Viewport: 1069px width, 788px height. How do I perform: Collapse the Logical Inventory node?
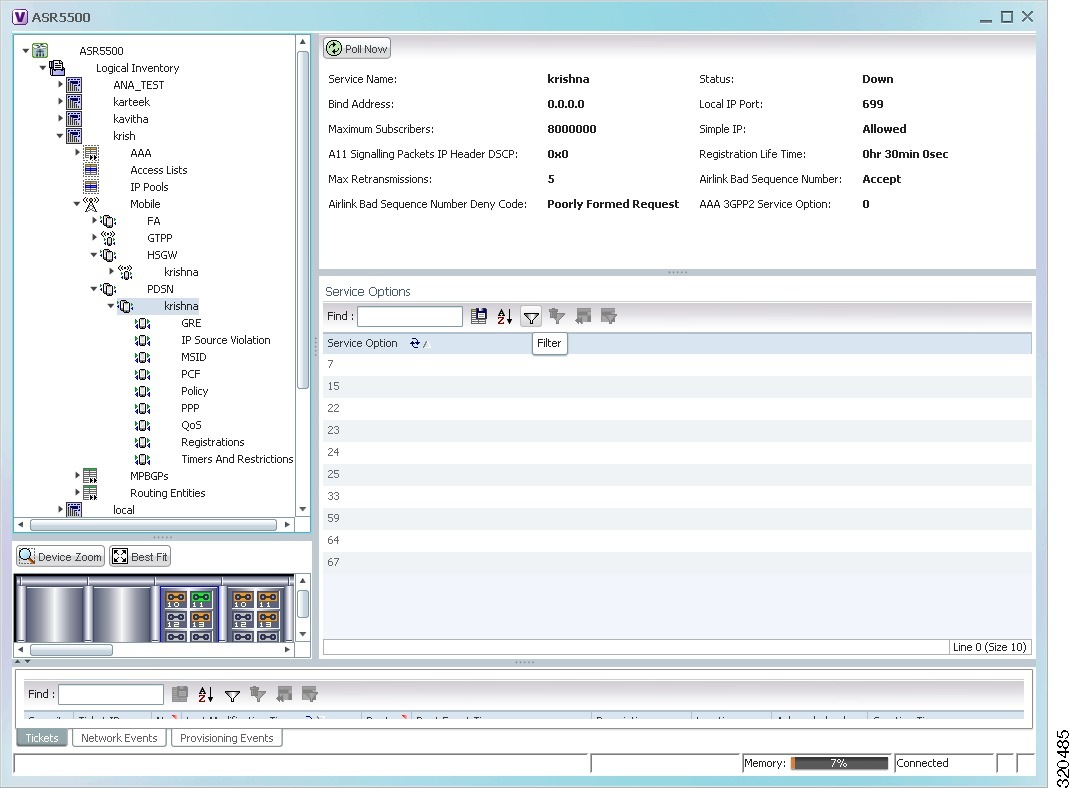(x=43, y=67)
